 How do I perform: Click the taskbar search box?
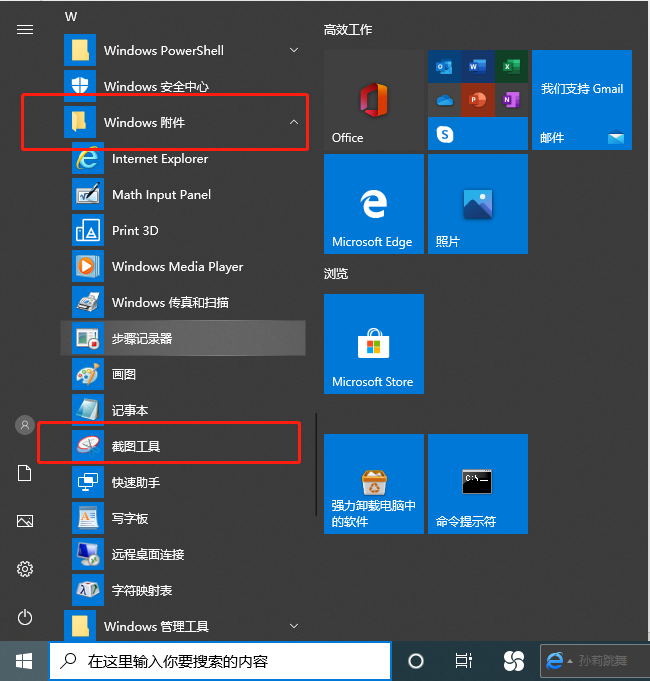[x=220, y=661]
